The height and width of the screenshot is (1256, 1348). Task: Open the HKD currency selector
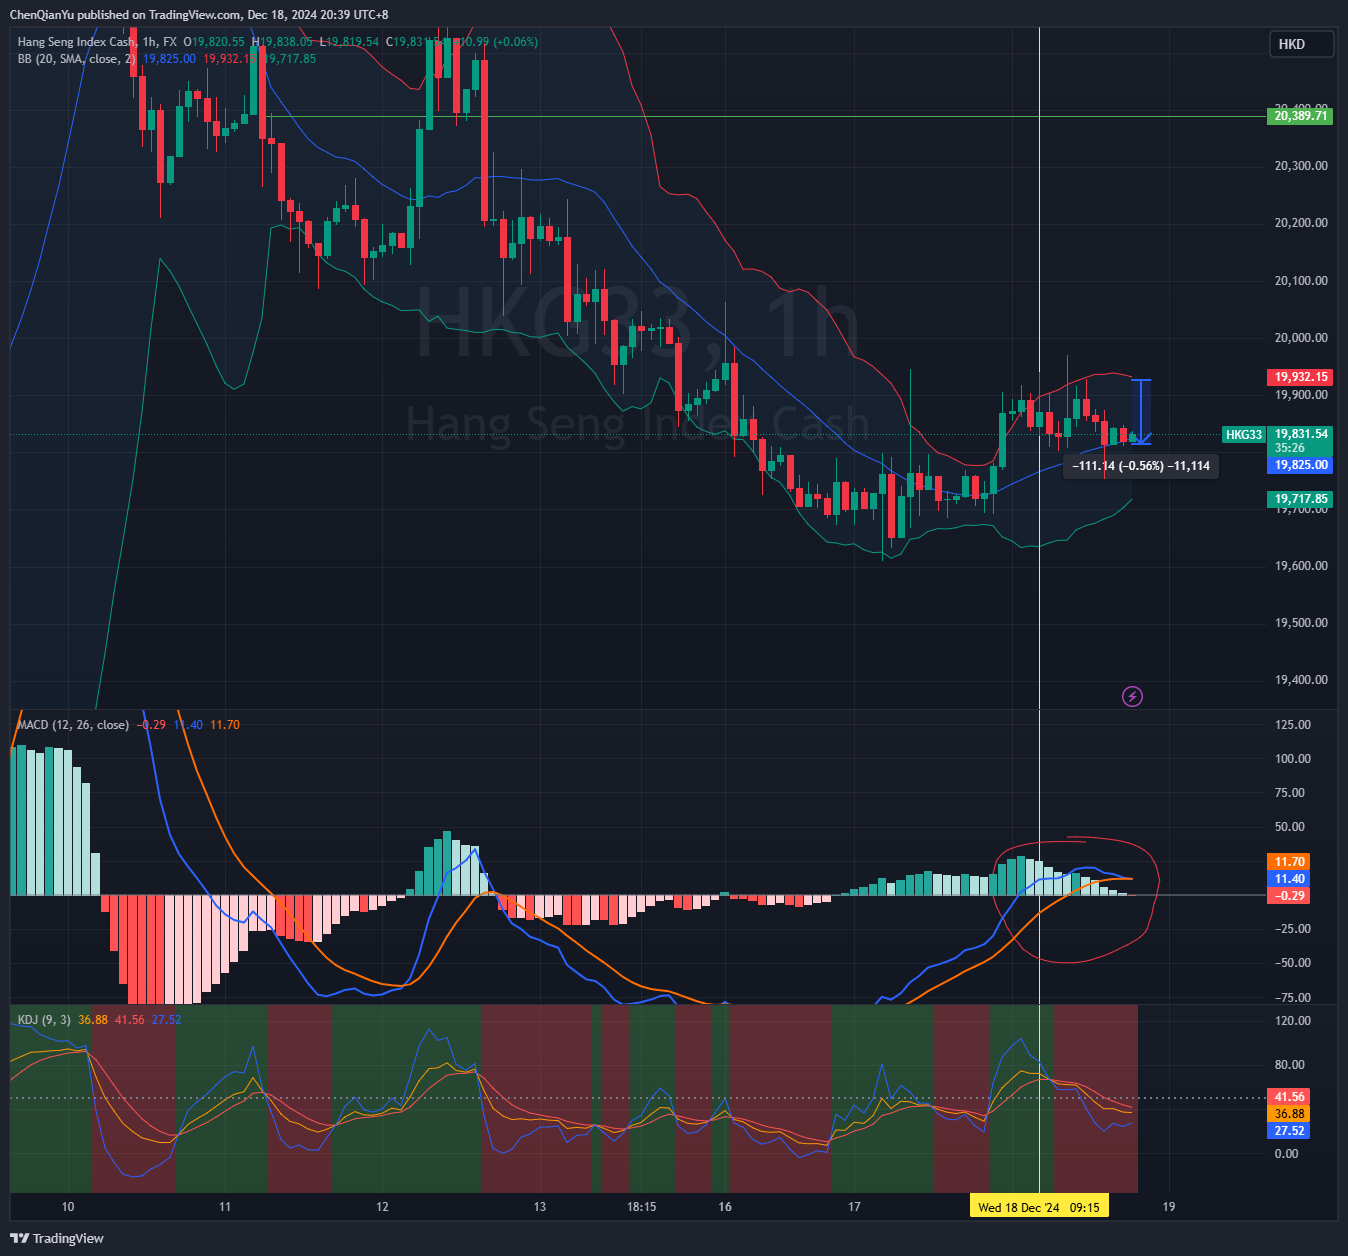[1301, 44]
